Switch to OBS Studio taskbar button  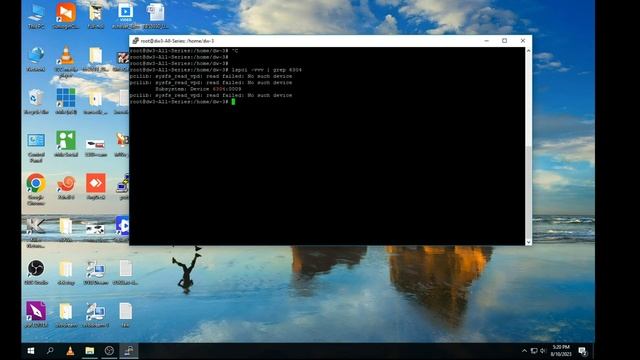click(x=109, y=351)
